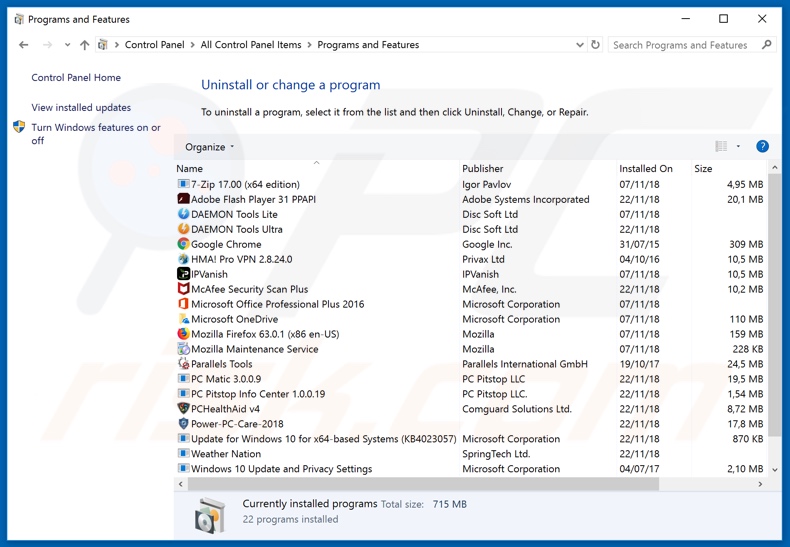The width and height of the screenshot is (790, 547).
Task: Navigate back with the Back arrow
Action: (x=23, y=45)
